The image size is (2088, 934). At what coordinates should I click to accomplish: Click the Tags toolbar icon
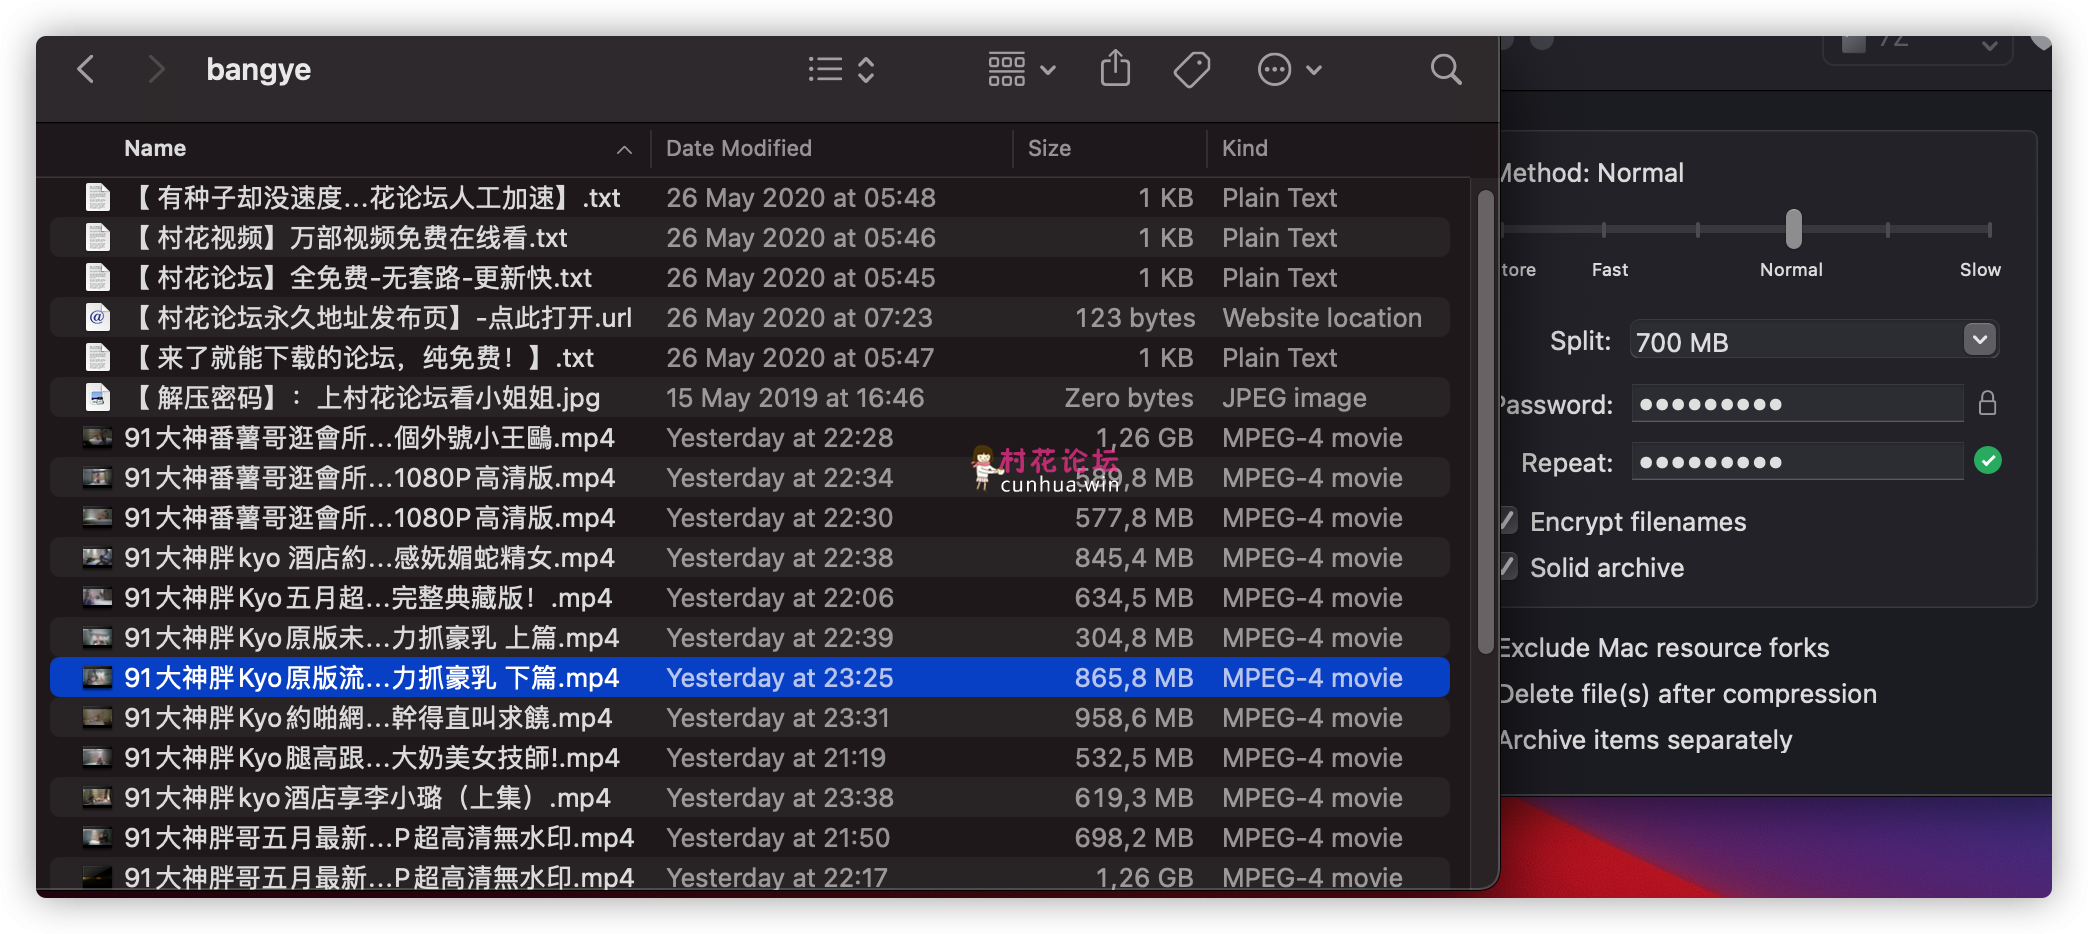pos(1191,70)
